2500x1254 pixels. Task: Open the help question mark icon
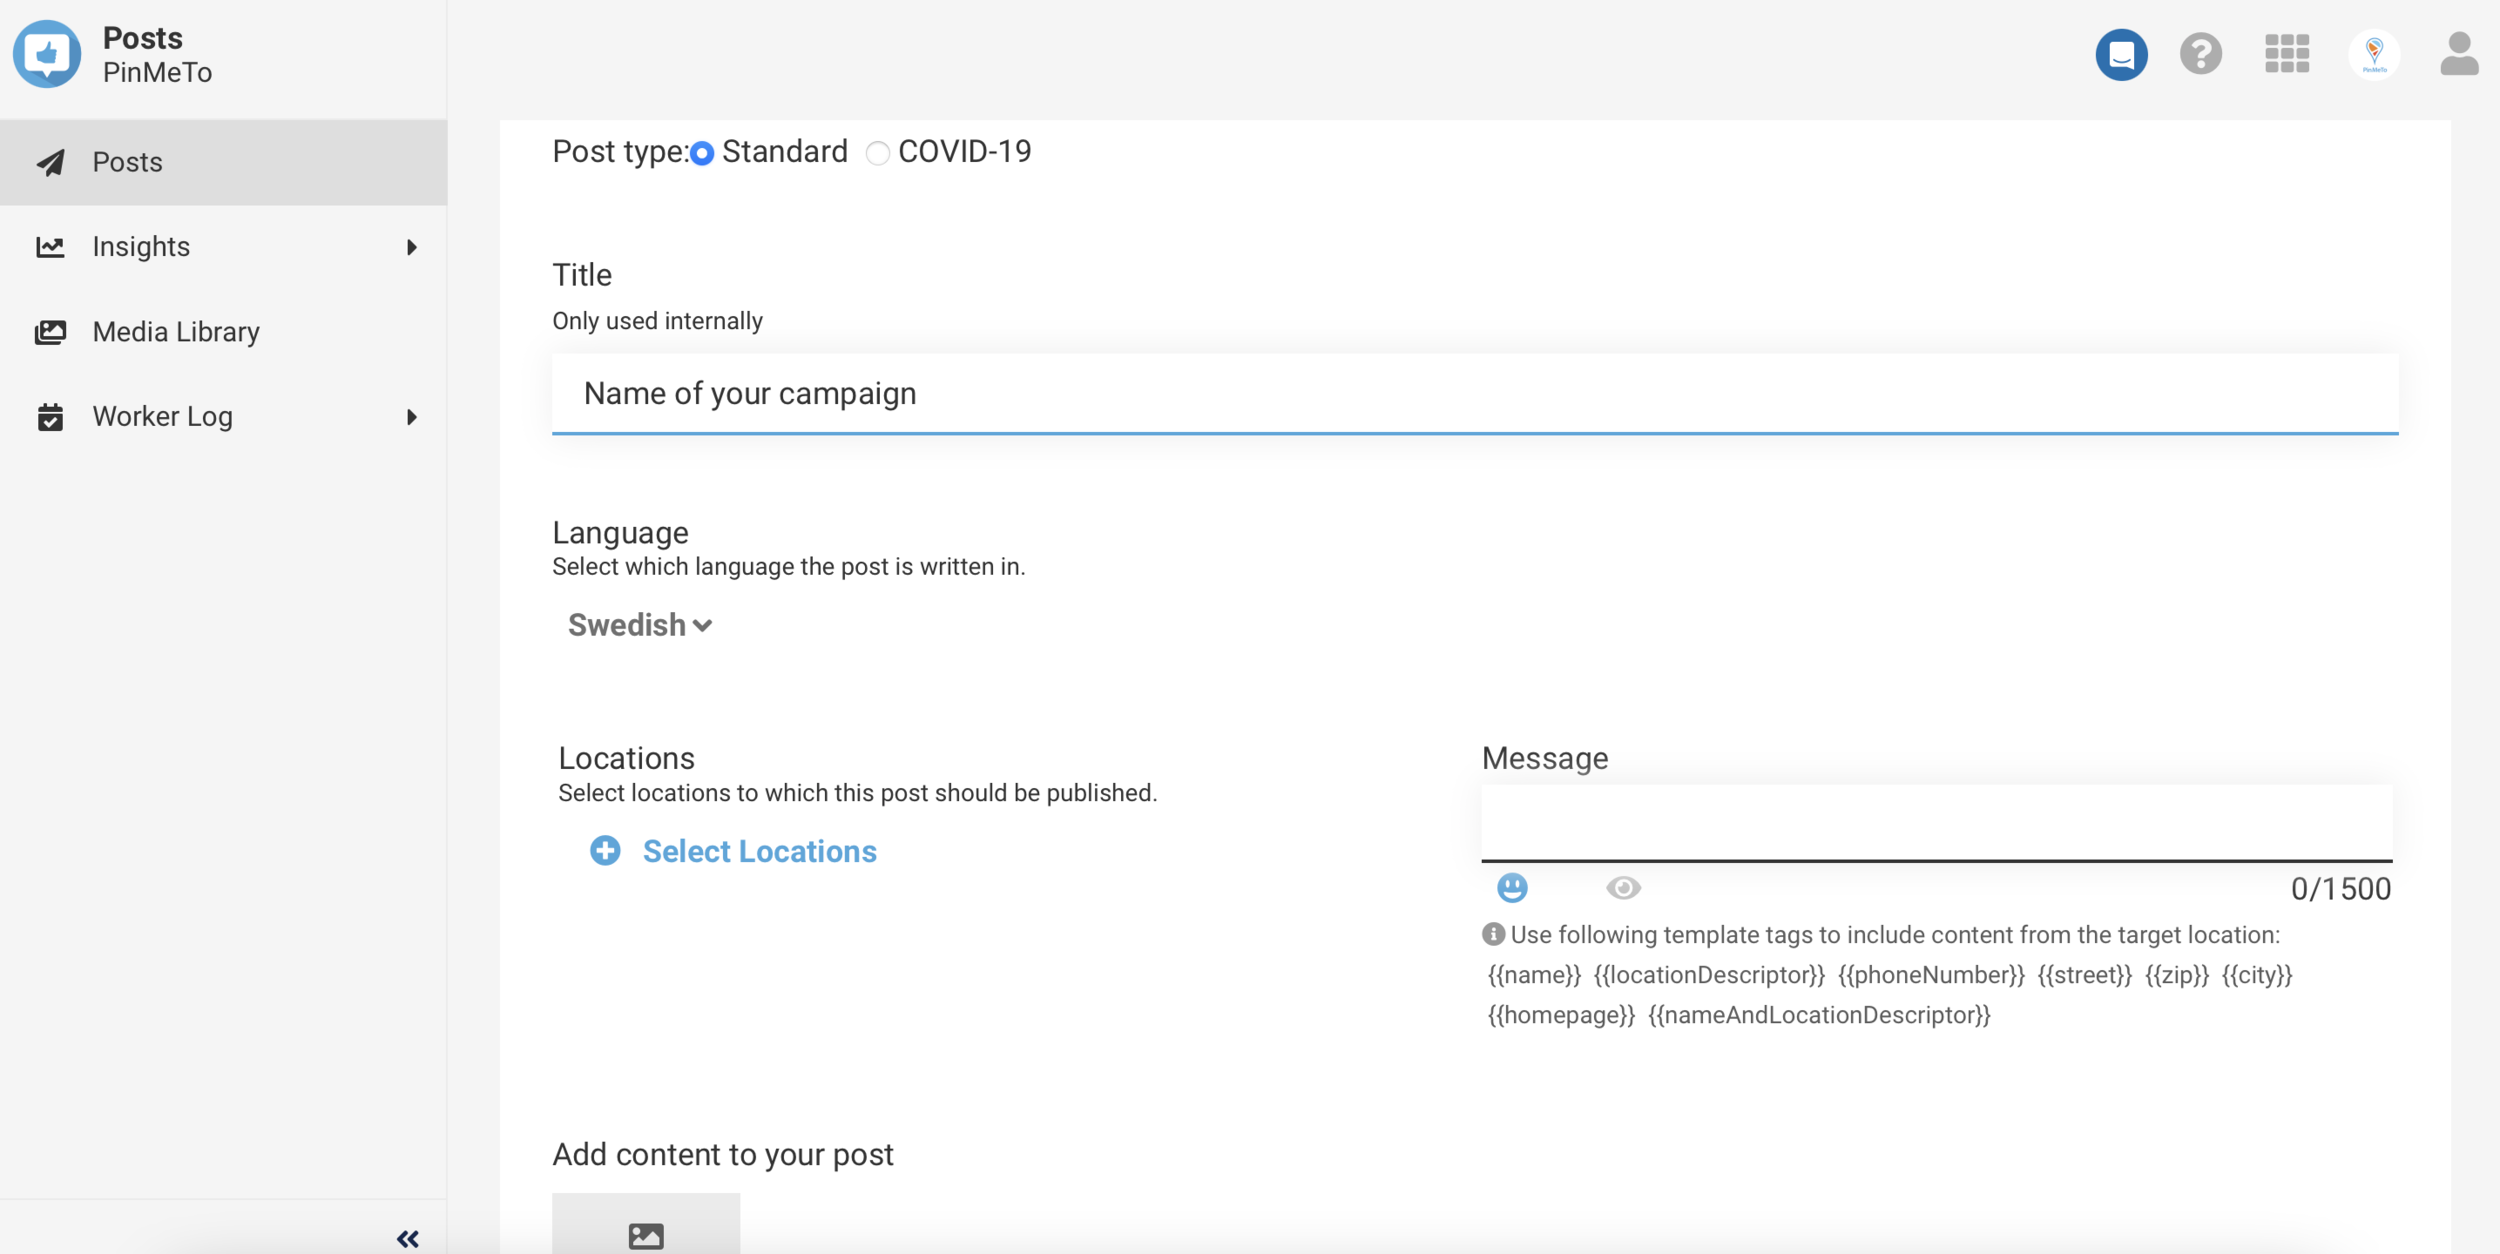[2201, 54]
